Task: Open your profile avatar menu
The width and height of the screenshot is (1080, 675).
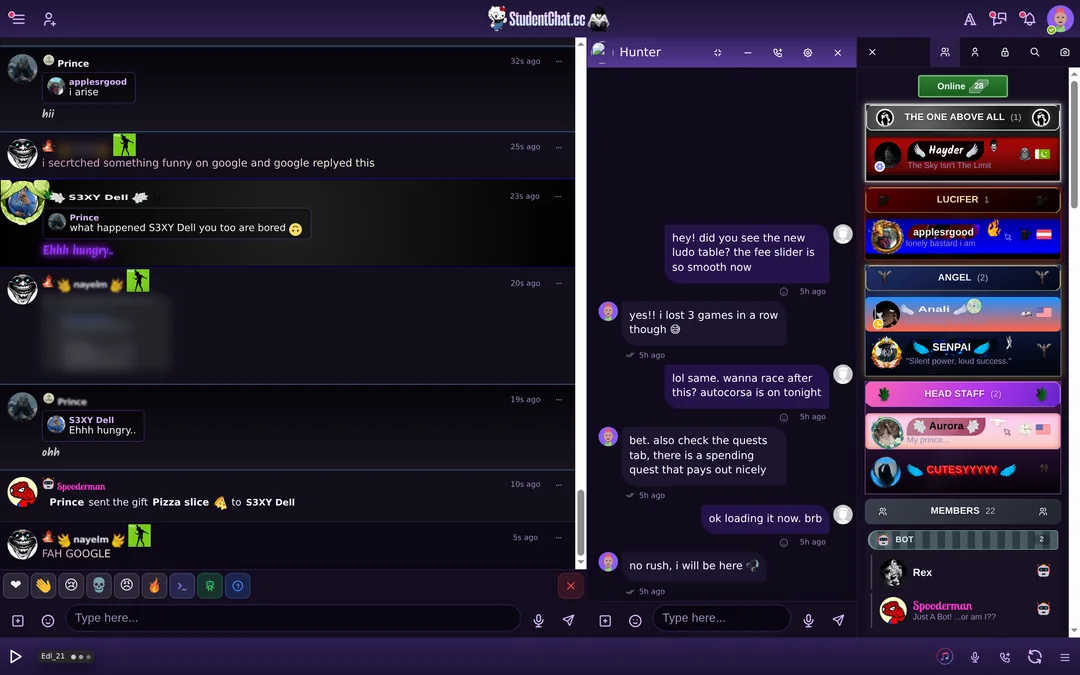Action: pyautogui.click(x=1060, y=19)
